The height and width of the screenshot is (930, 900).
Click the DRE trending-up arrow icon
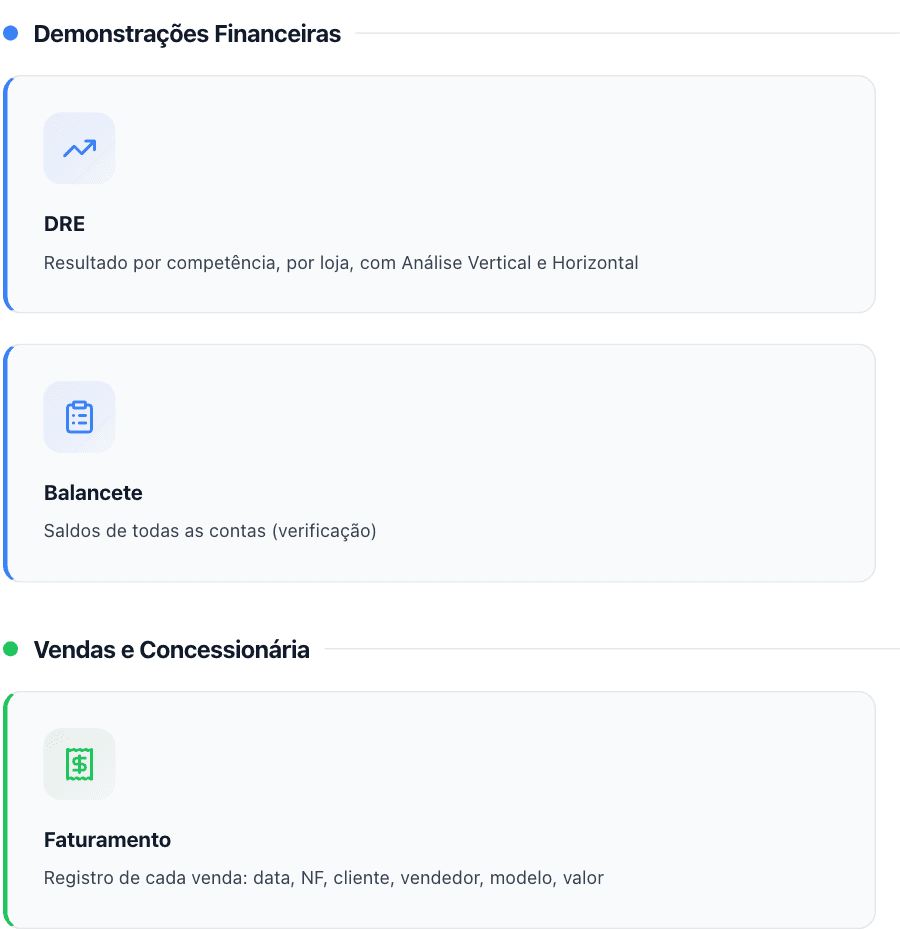(79, 148)
